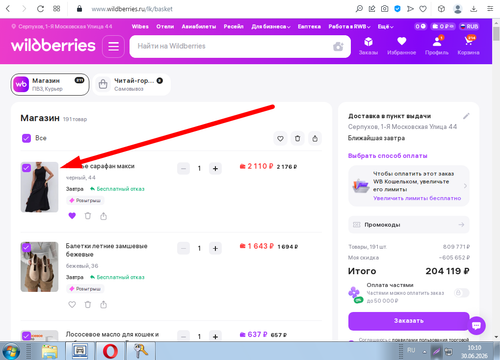Open keys application in taskbar
Screen dimensions: 500x360
(x=140, y=351)
